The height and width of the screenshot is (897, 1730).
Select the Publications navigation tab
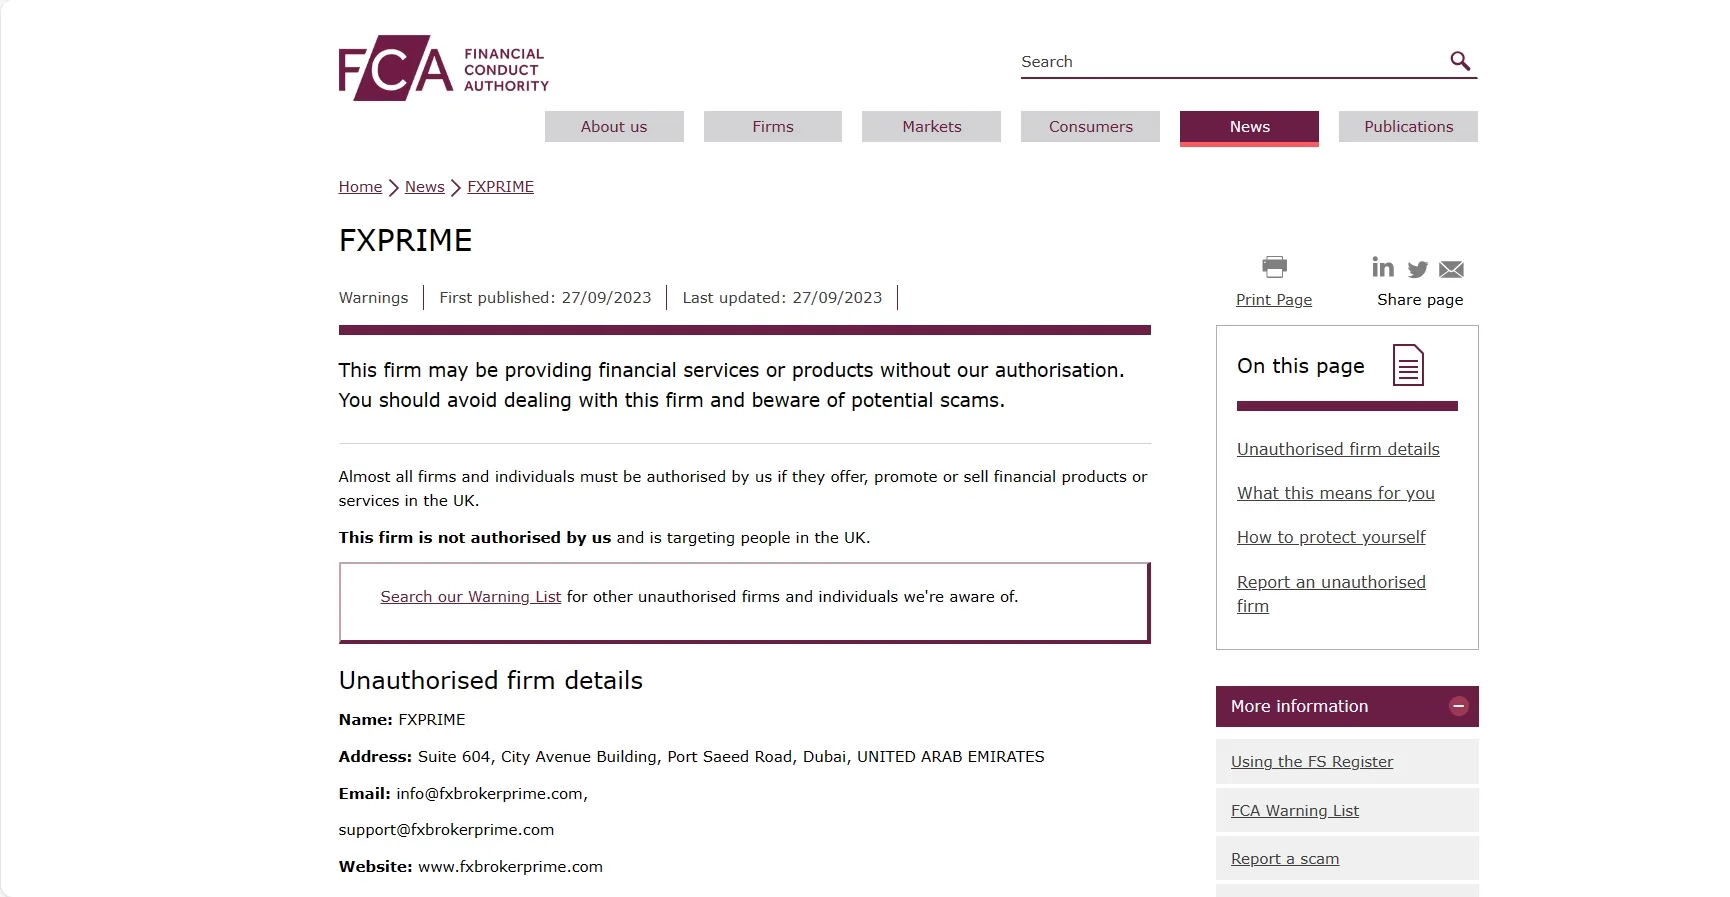pos(1408,127)
